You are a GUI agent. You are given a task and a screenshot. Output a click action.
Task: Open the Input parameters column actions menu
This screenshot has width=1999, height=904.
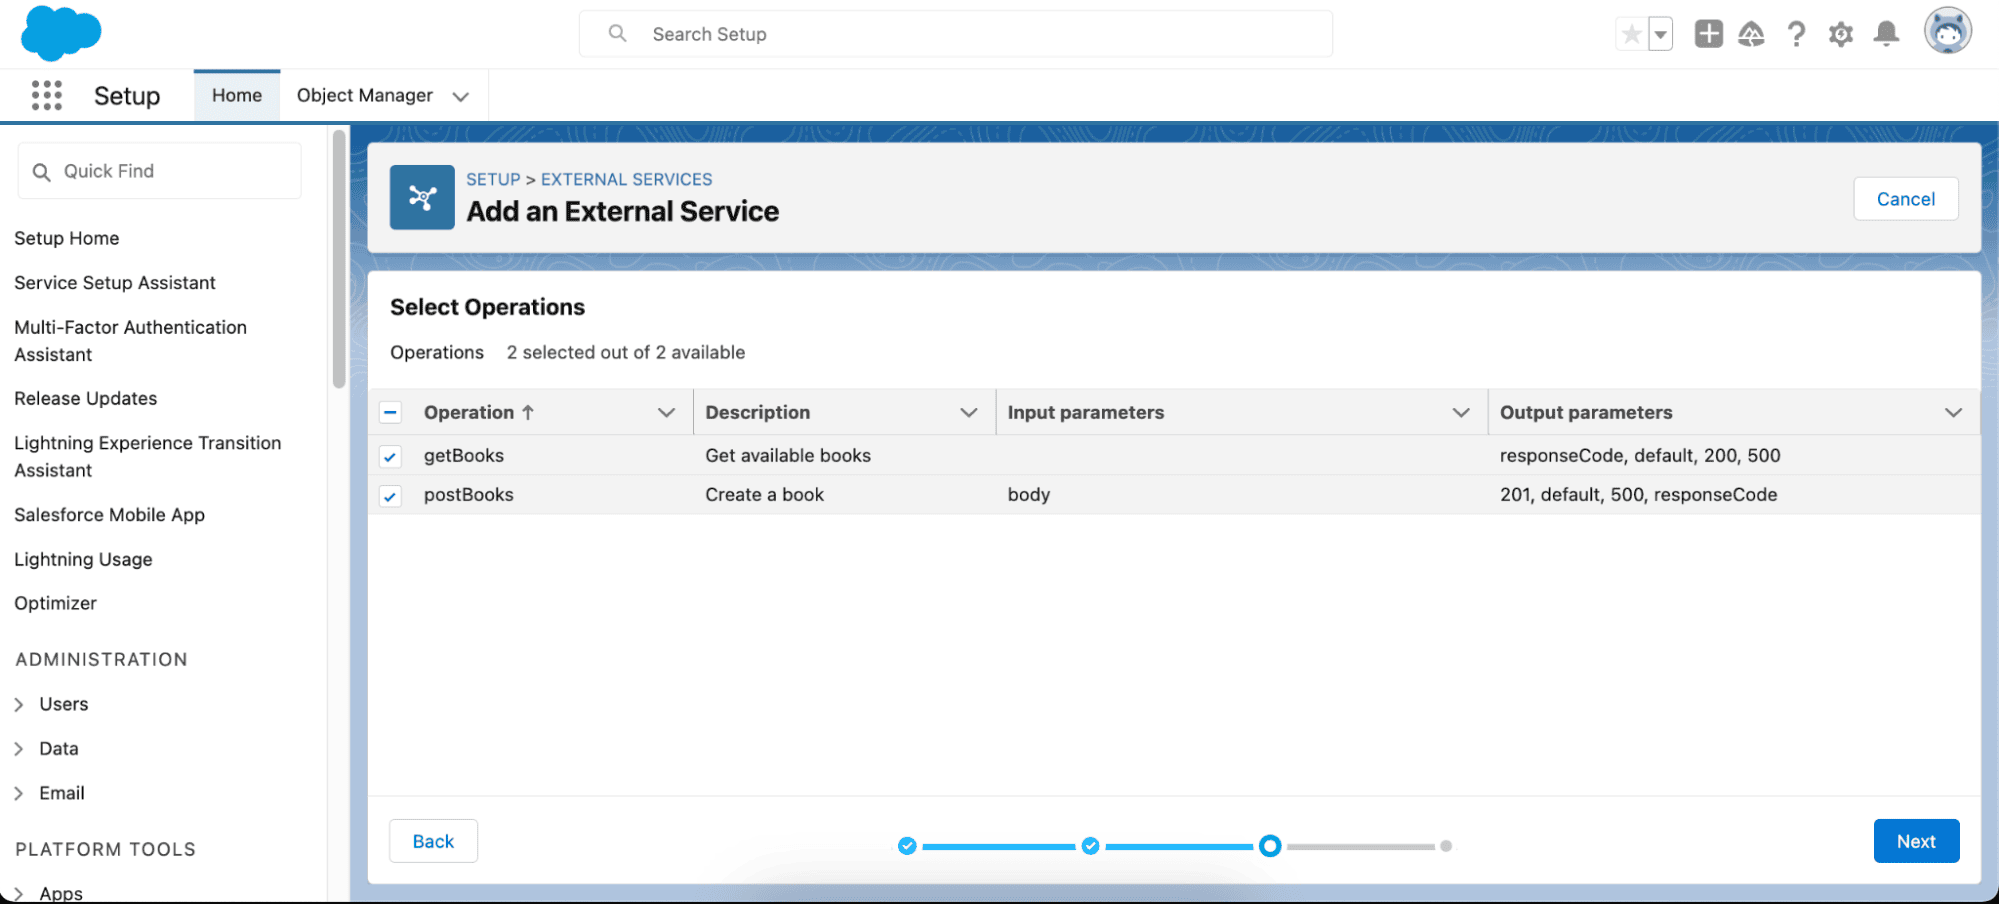pyautogui.click(x=1460, y=412)
